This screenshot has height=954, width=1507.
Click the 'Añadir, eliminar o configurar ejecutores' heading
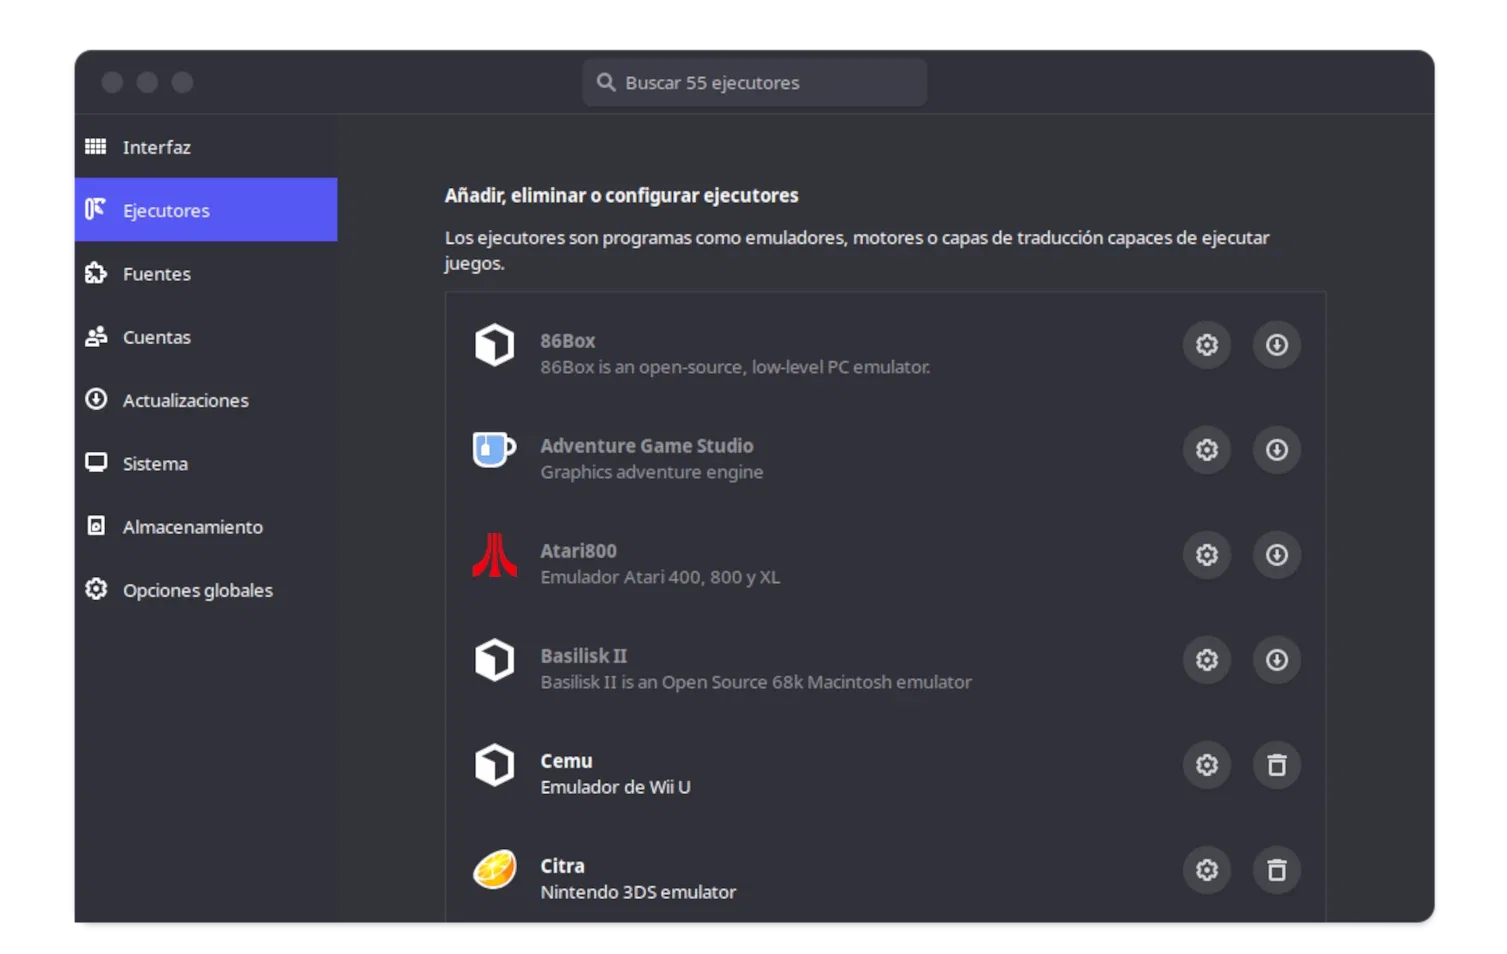622,195
